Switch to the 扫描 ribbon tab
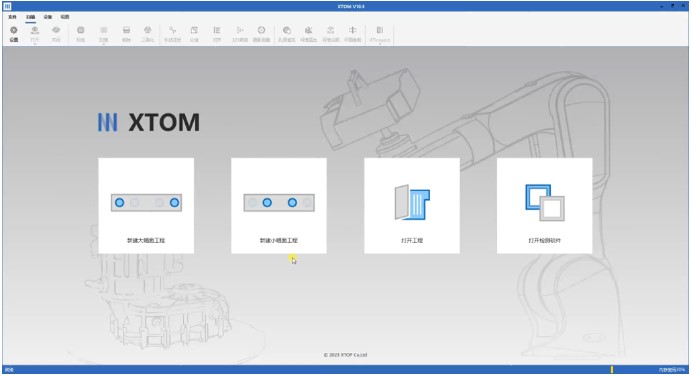This screenshot has width=691, height=375. pyautogui.click(x=30, y=17)
